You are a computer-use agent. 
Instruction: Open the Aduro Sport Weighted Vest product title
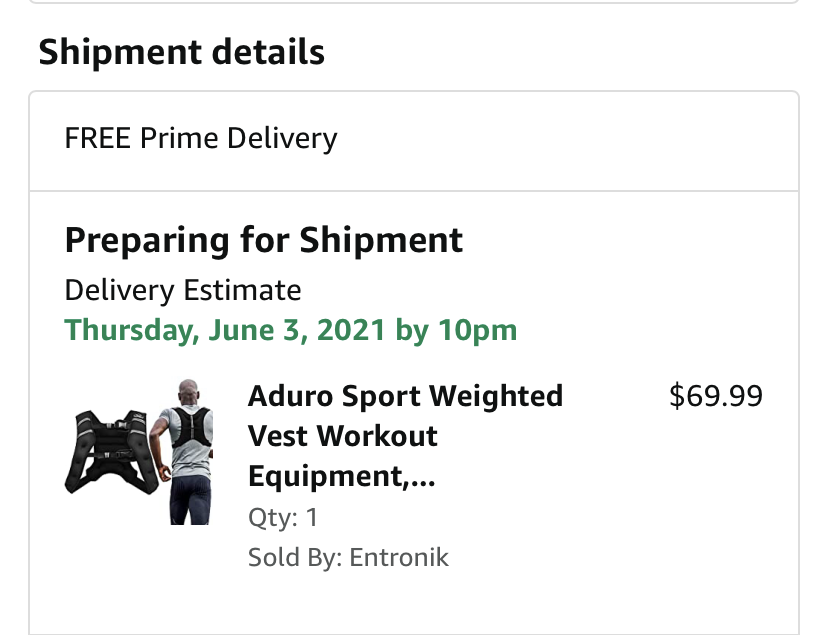click(405, 436)
